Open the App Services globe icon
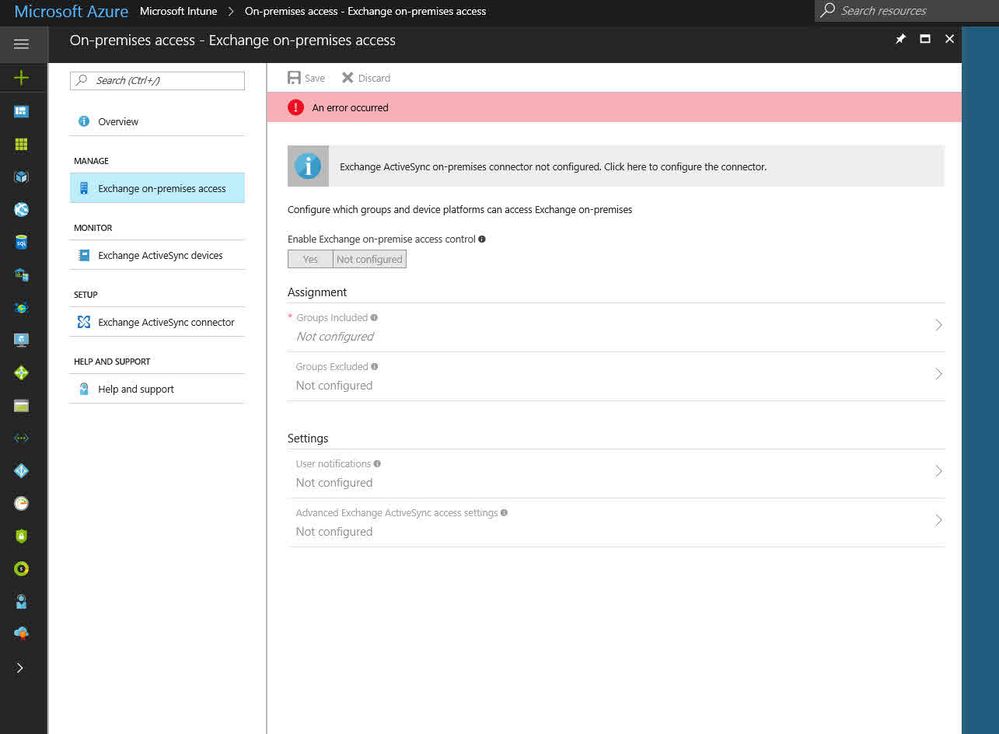The height and width of the screenshot is (734, 999). point(21,210)
